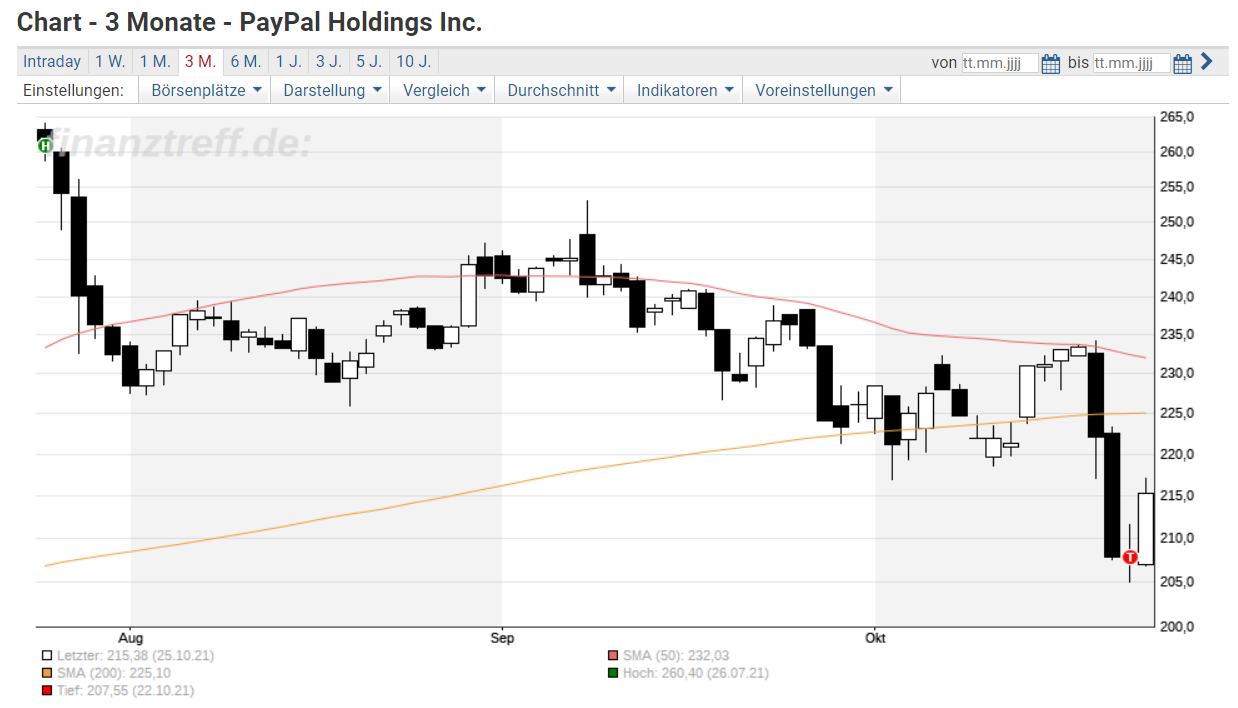
Task: Select the 1 W. timeframe tab
Action: (x=110, y=61)
